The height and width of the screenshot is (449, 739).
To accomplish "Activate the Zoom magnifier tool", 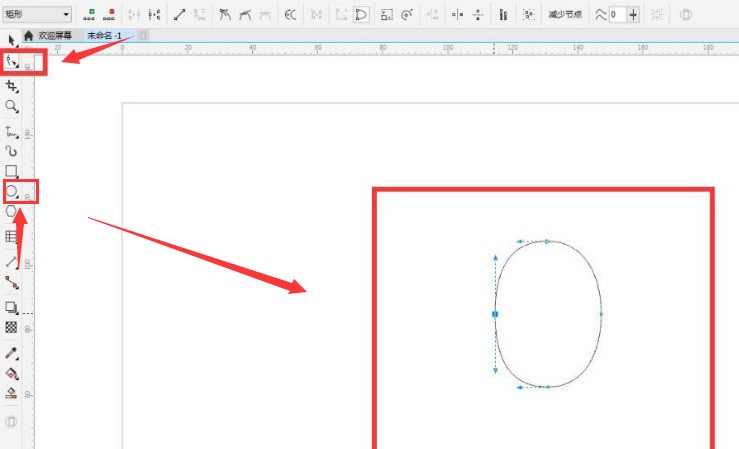I will [x=12, y=106].
